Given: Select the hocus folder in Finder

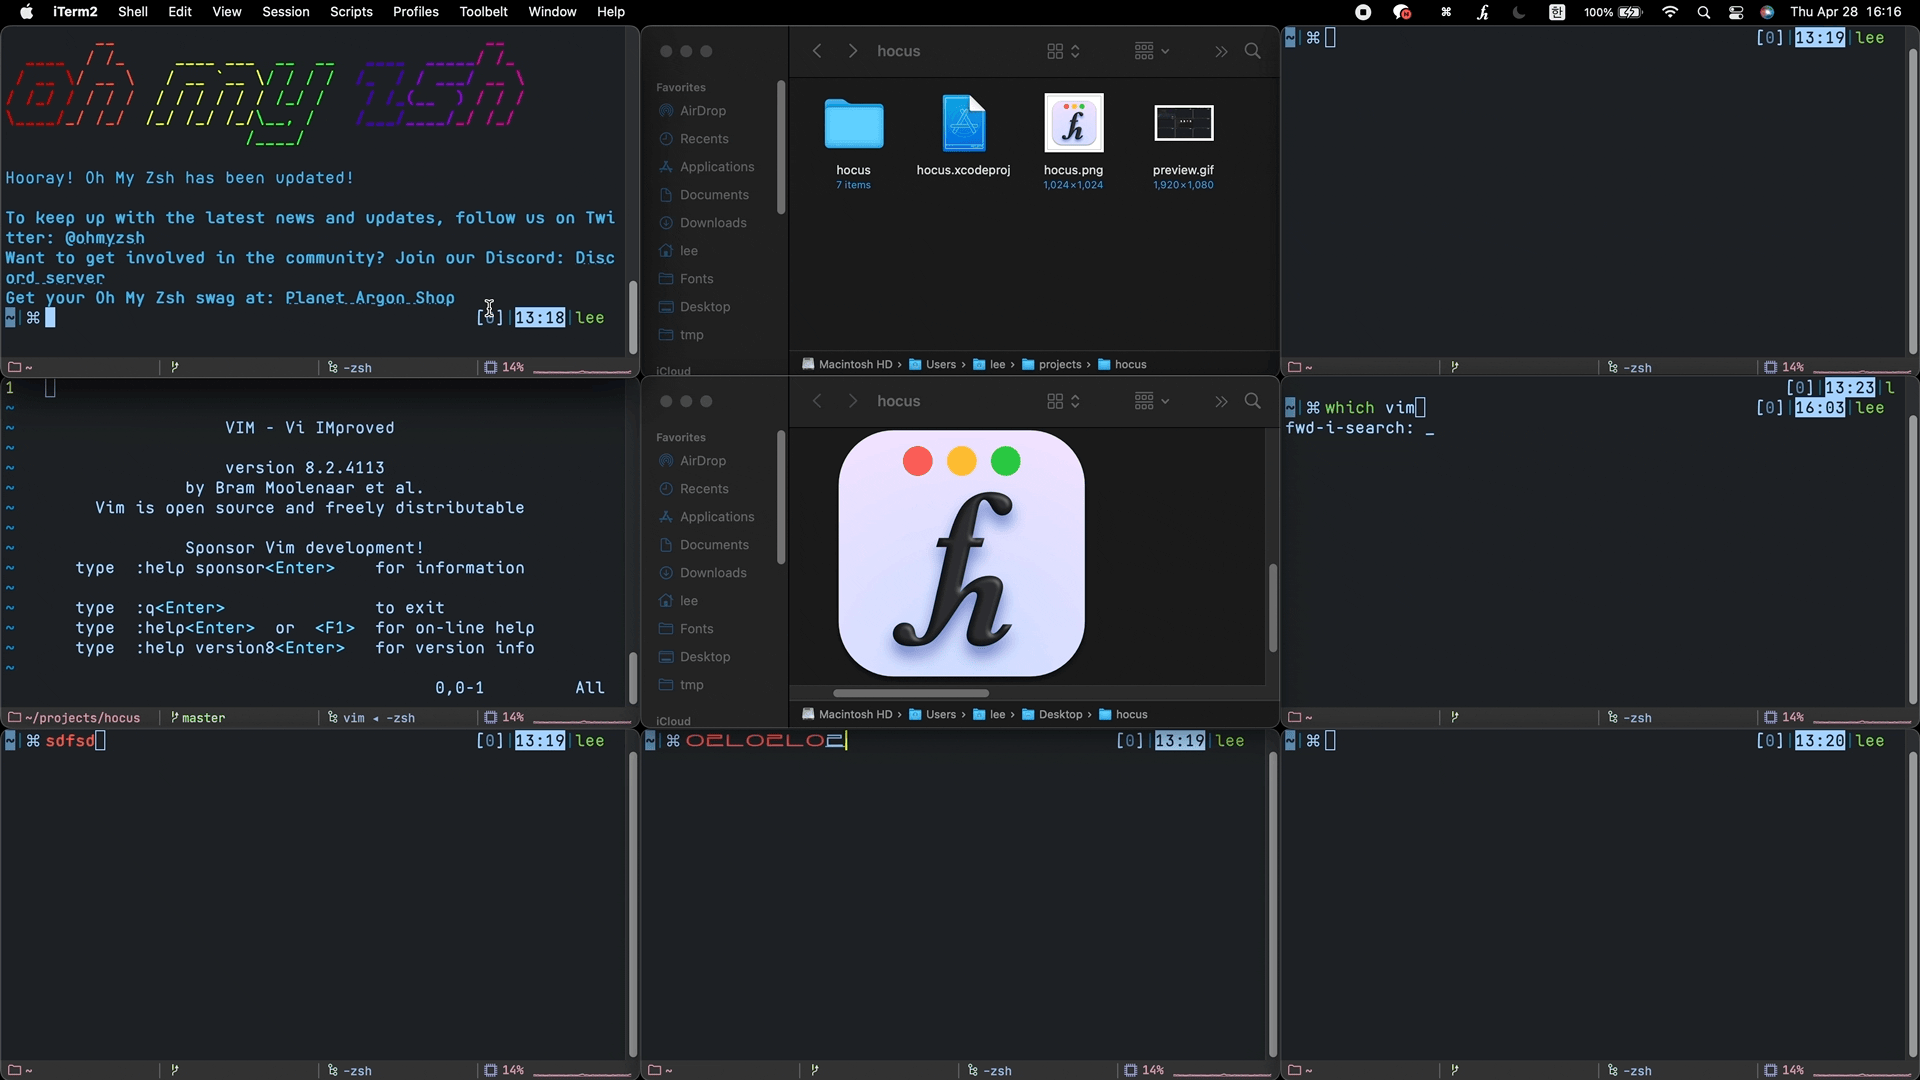Looking at the screenshot, I should pyautogui.click(x=853, y=124).
